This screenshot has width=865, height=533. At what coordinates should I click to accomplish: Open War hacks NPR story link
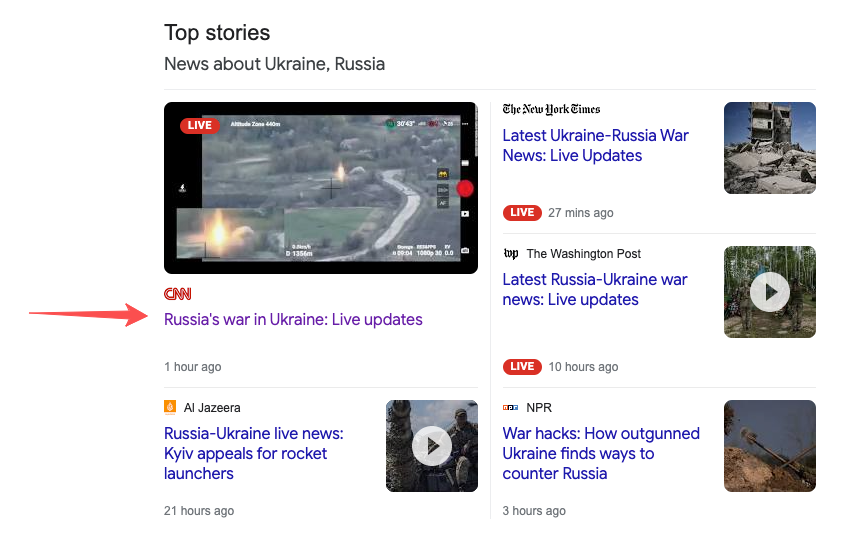click(601, 454)
